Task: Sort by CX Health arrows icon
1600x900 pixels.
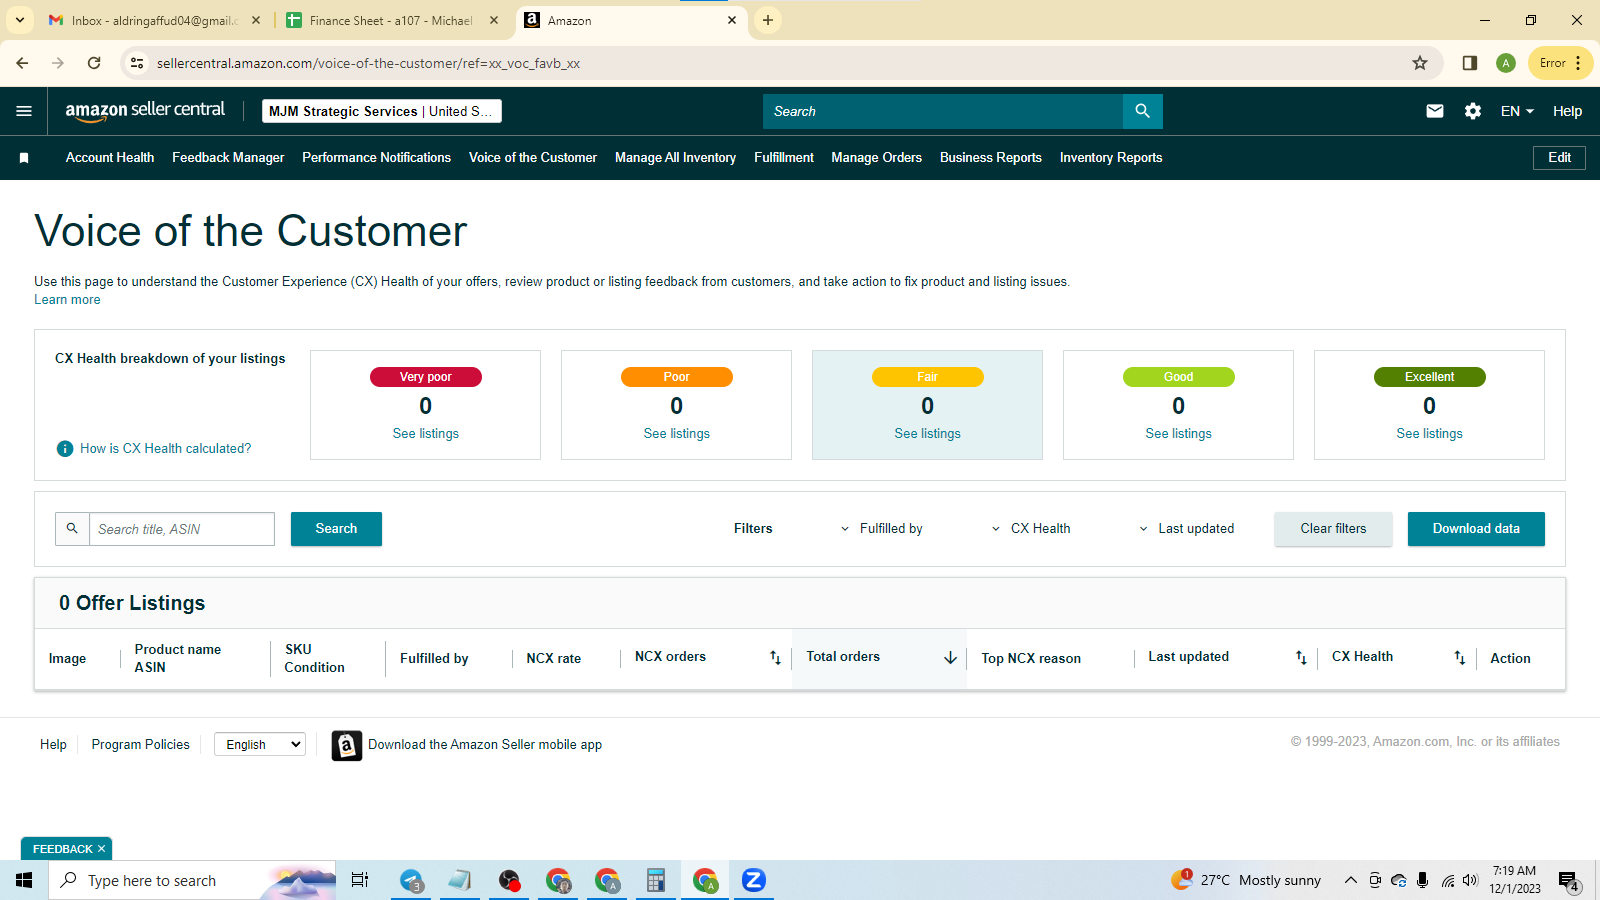Action: click(x=1460, y=658)
